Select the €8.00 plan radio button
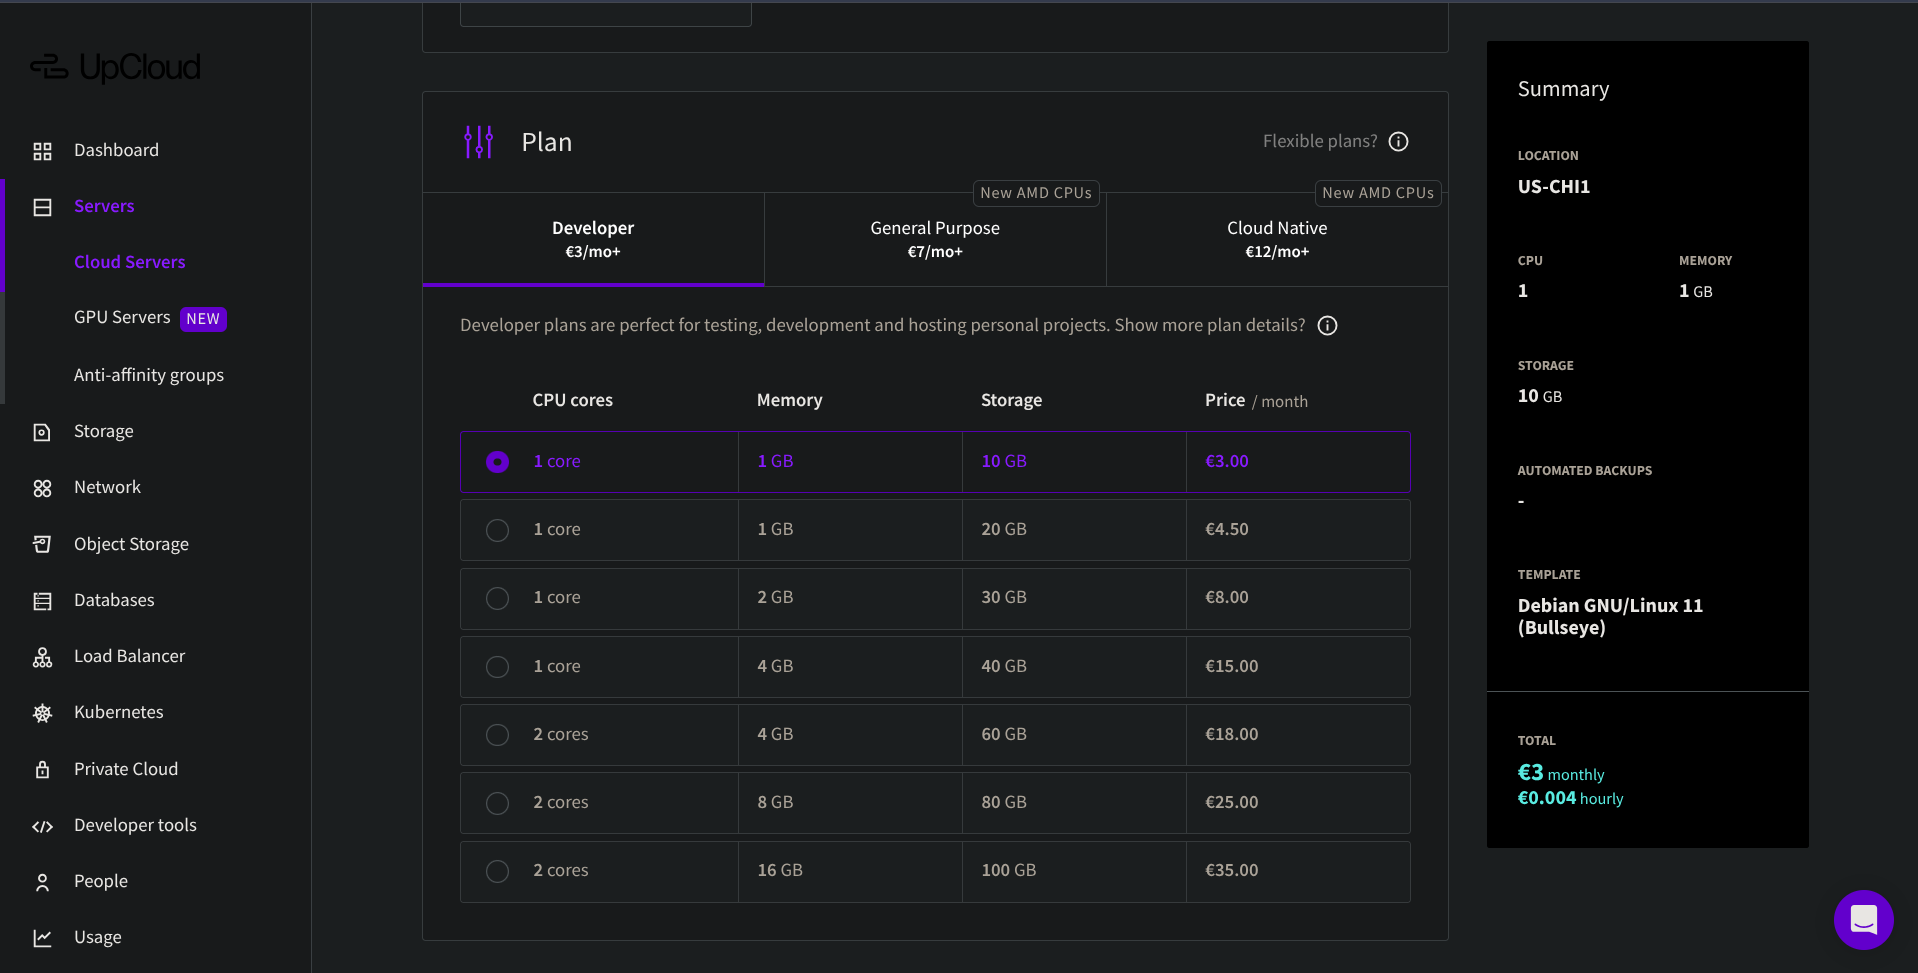1918x973 pixels. click(497, 598)
